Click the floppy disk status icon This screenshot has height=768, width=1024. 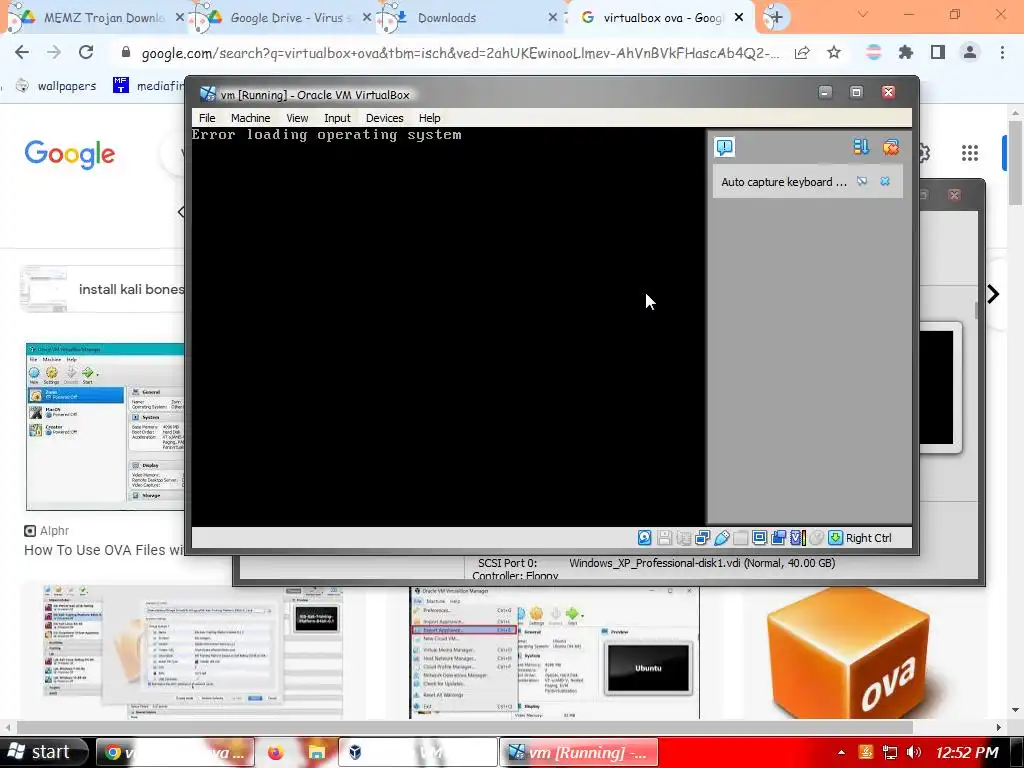coord(665,537)
